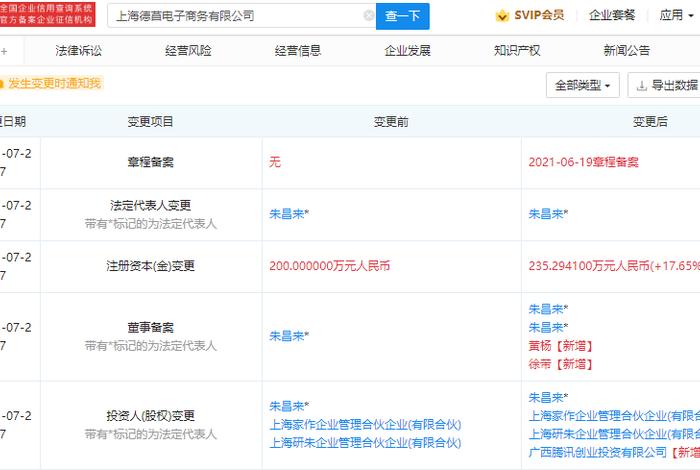Open 企业套餐 link
This screenshot has height=470, width=700.
click(x=612, y=15)
